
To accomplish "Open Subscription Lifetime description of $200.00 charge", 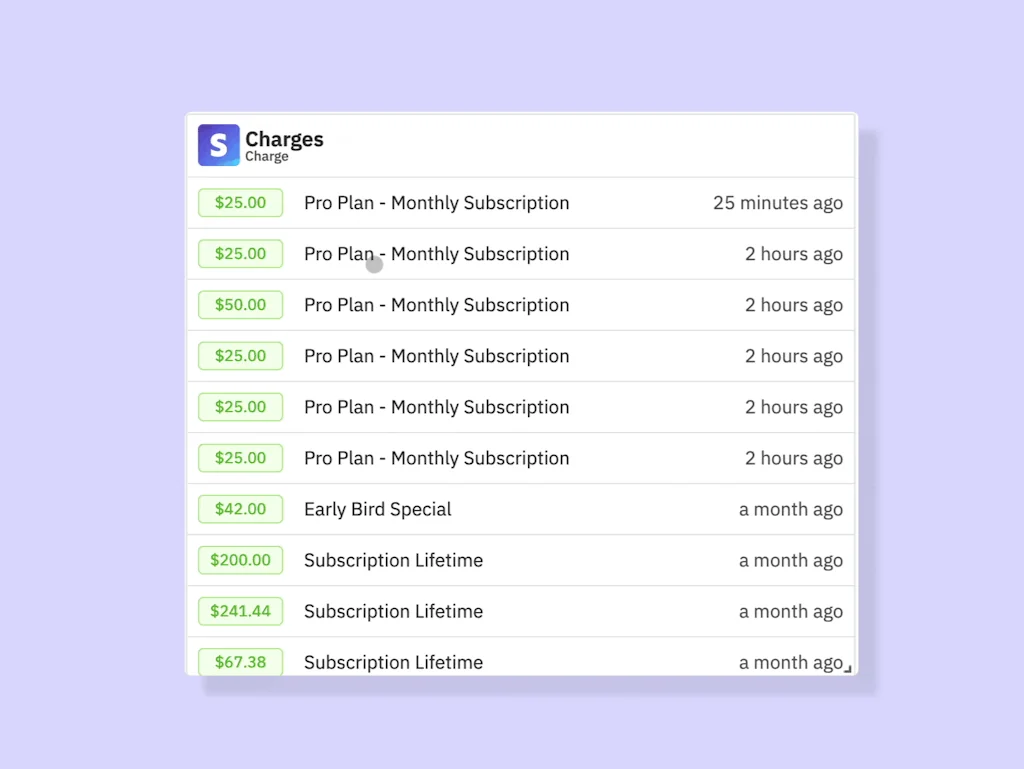I will tap(393, 560).
